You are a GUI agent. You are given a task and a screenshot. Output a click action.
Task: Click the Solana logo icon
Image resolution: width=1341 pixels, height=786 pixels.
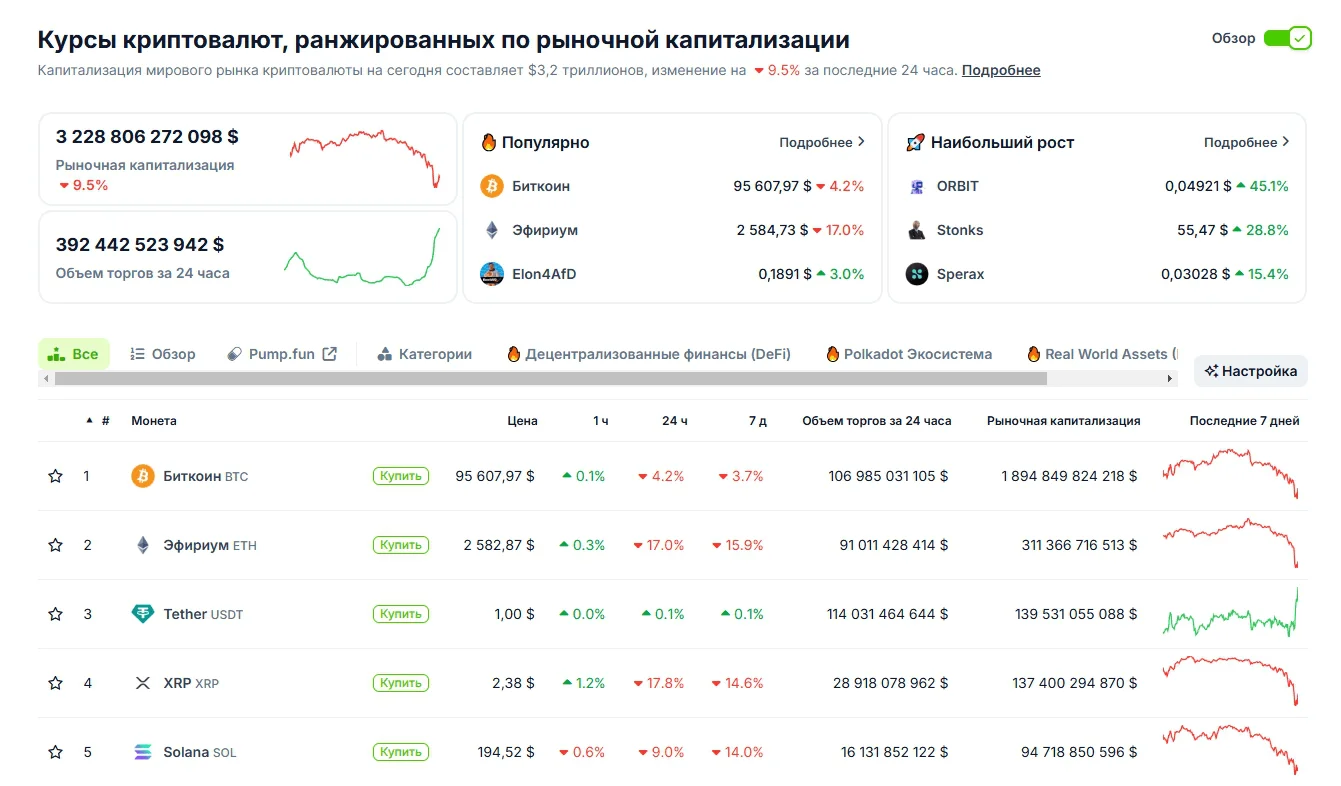point(143,752)
